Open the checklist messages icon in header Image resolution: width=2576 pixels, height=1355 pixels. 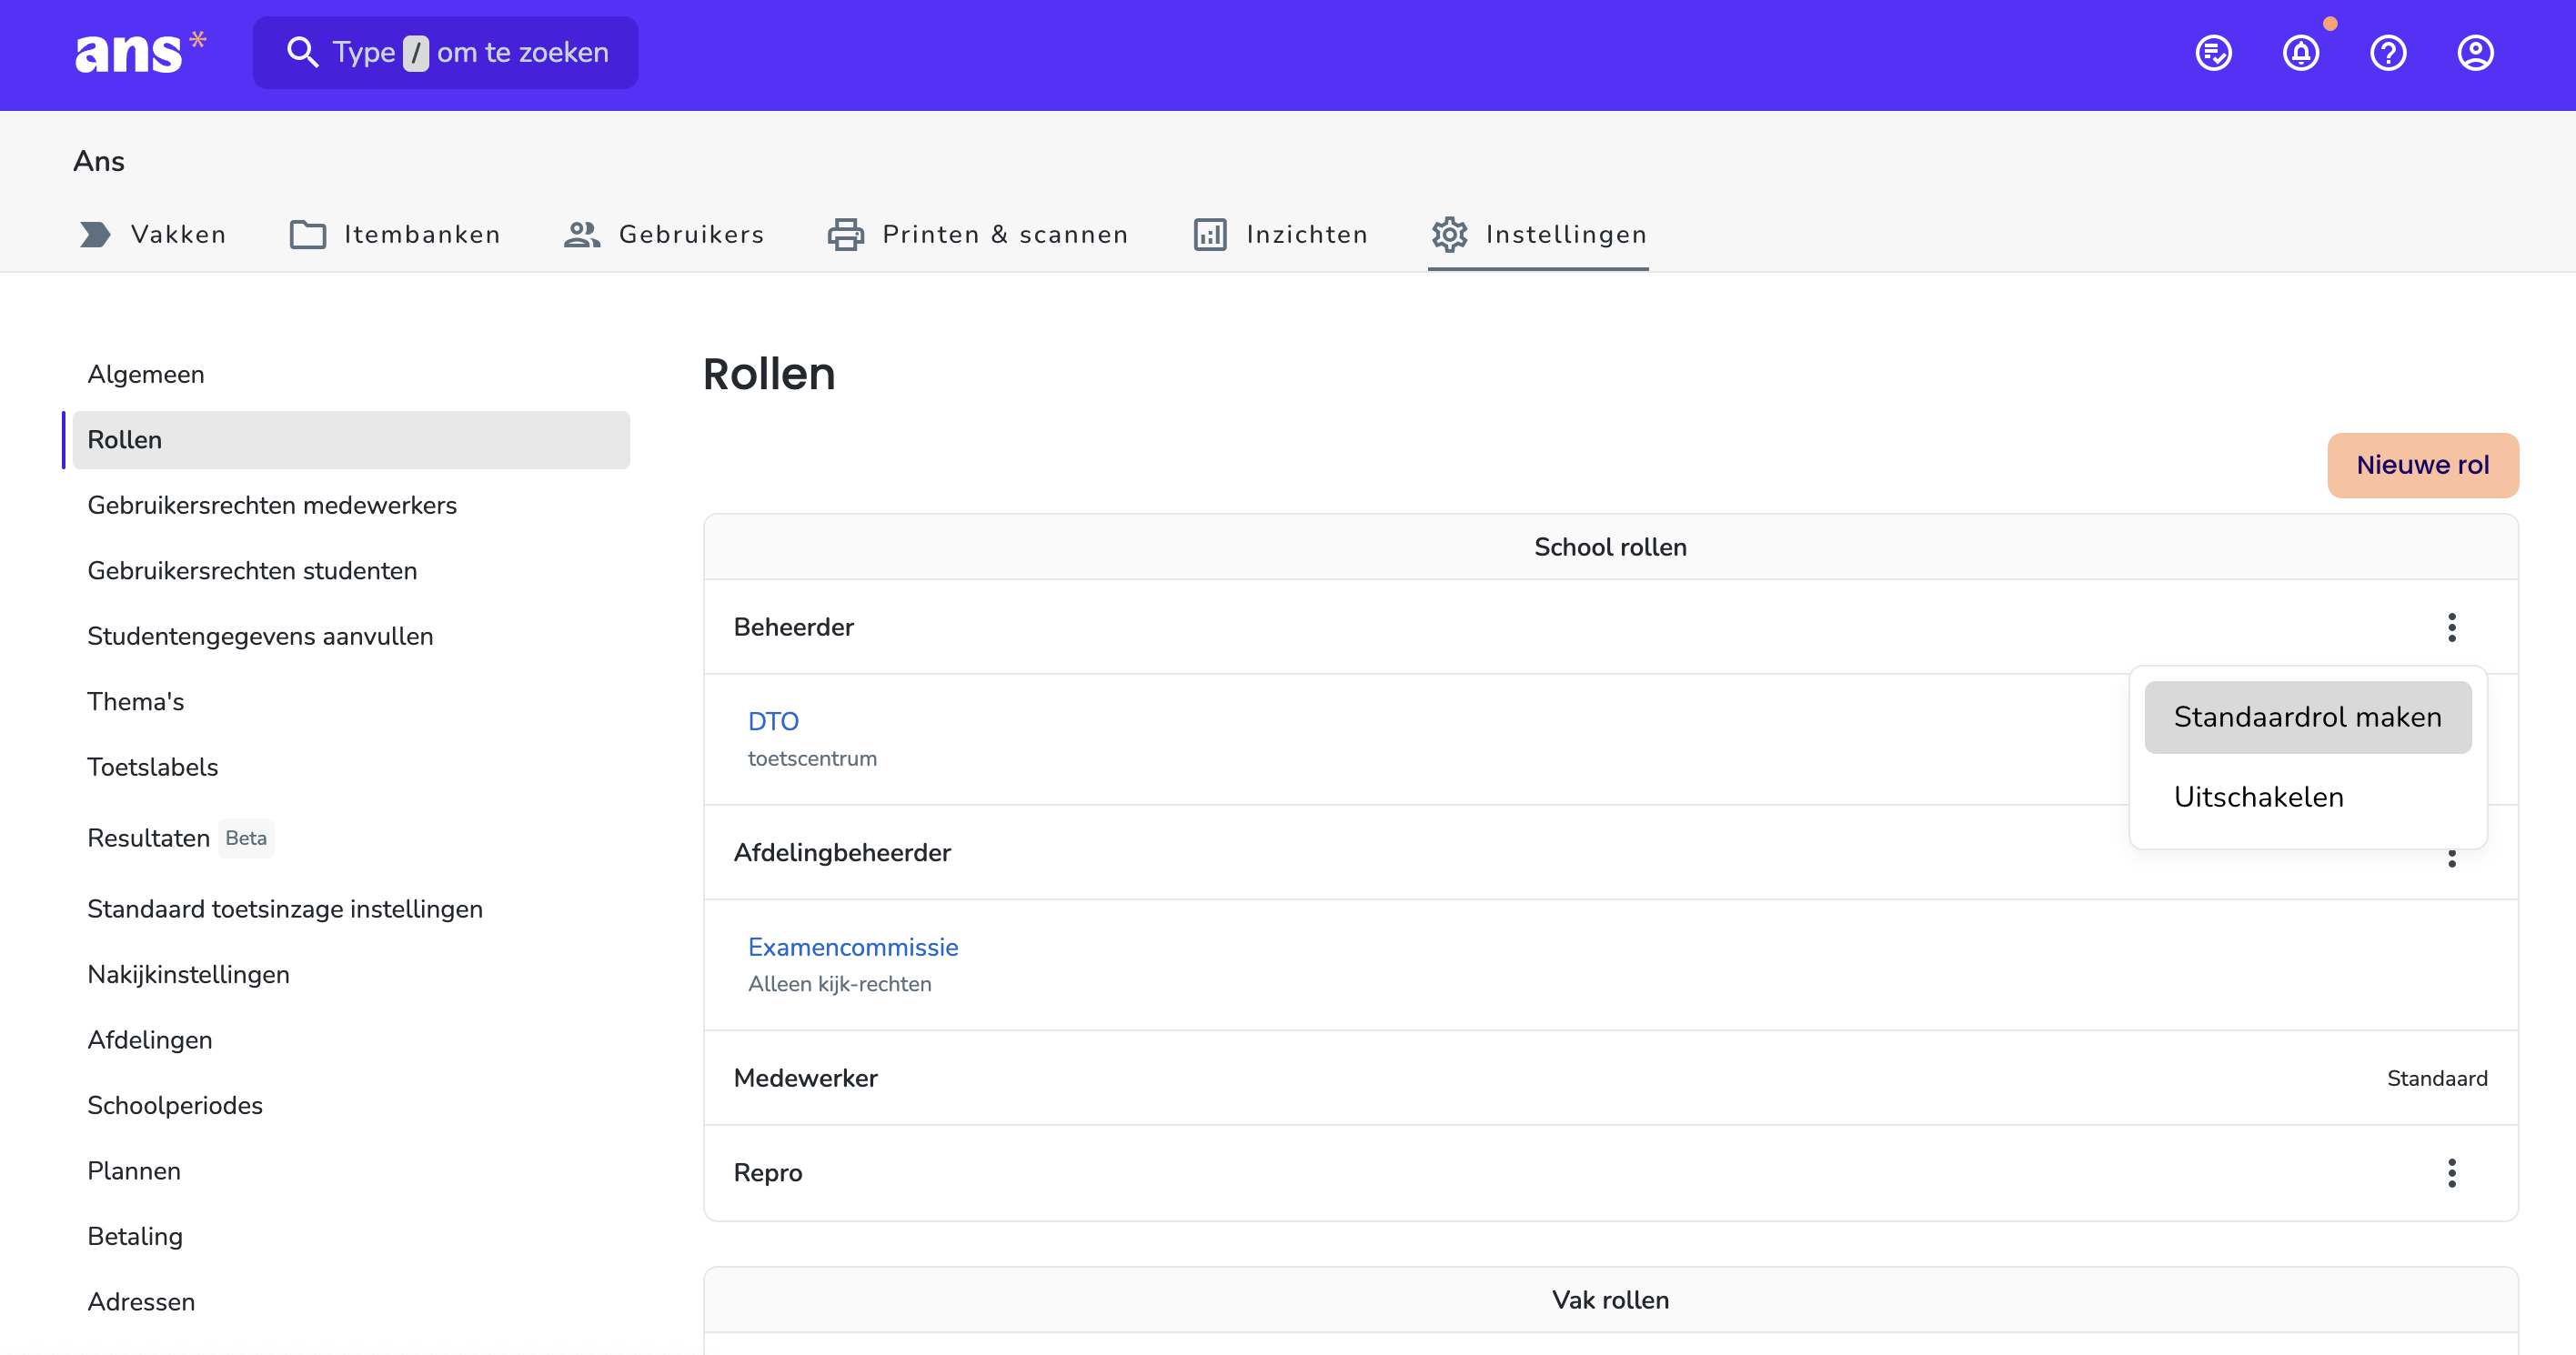(x=2213, y=53)
